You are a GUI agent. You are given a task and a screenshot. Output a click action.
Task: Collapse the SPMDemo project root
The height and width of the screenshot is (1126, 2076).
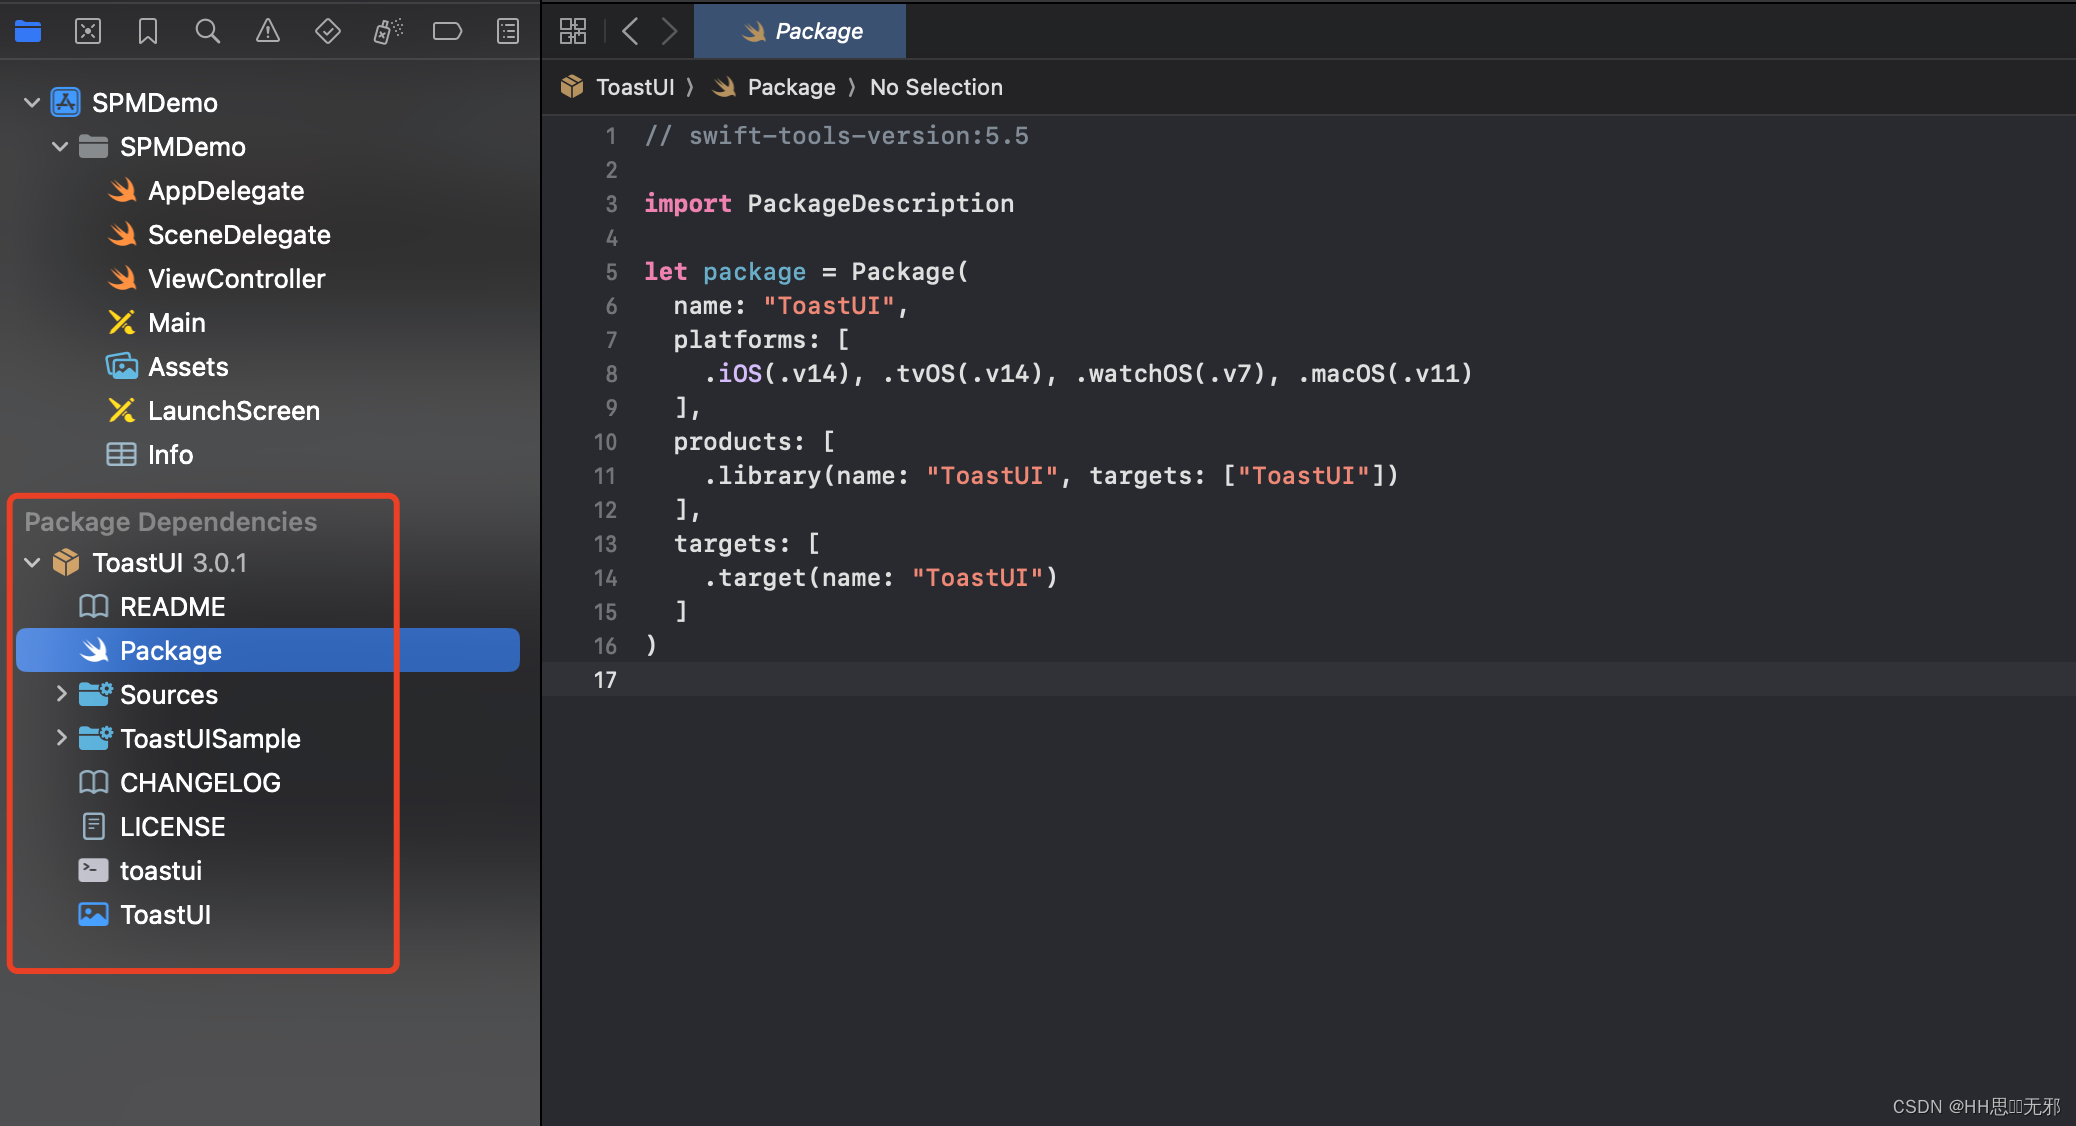pyautogui.click(x=32, y=103)
